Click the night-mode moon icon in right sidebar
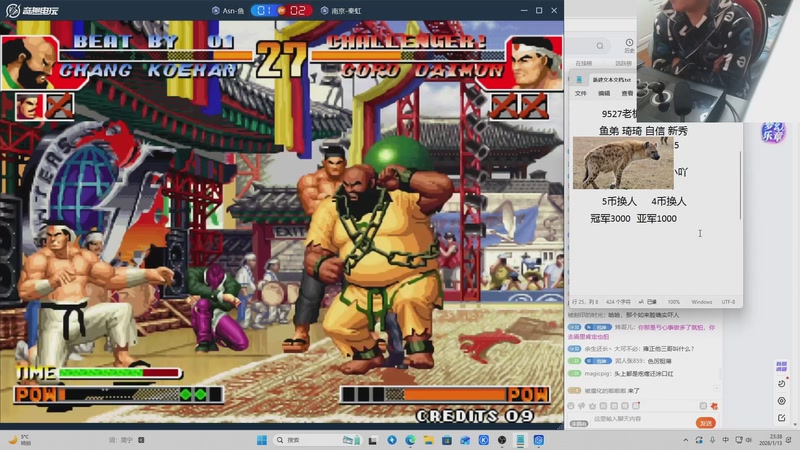Viewport: 800px width, 450px height. 781,384
